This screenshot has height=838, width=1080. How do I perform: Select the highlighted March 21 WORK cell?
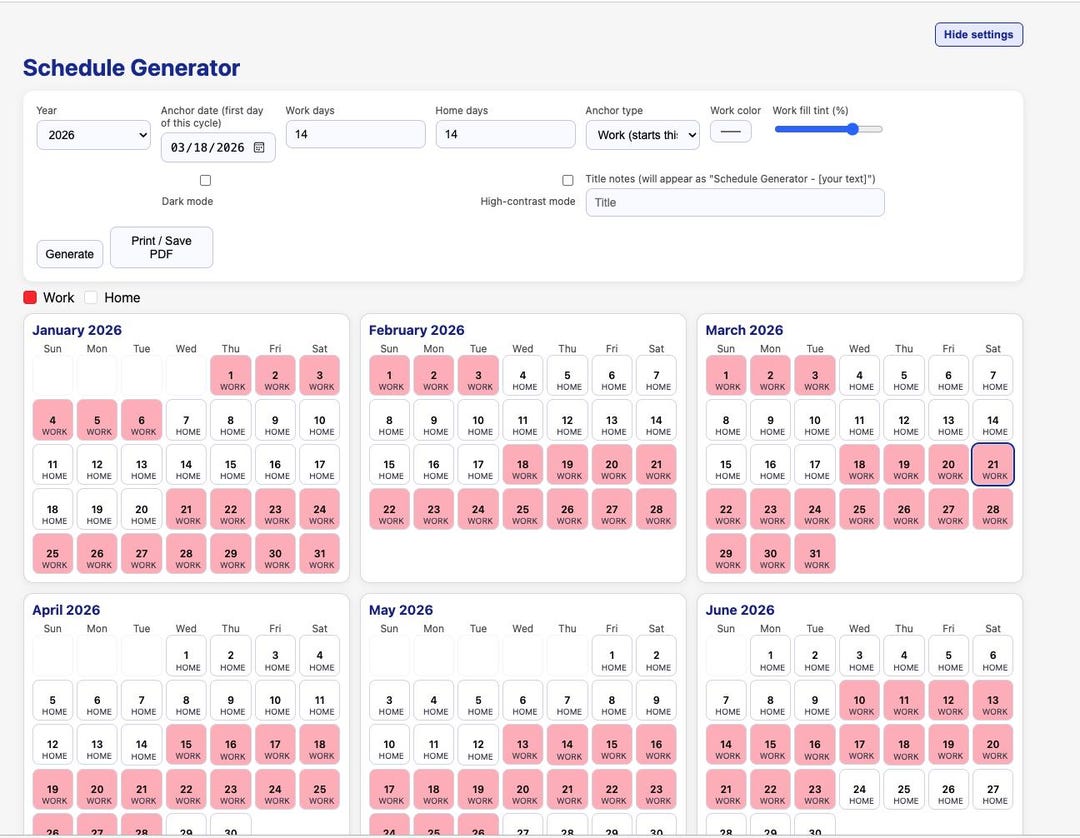993,465
